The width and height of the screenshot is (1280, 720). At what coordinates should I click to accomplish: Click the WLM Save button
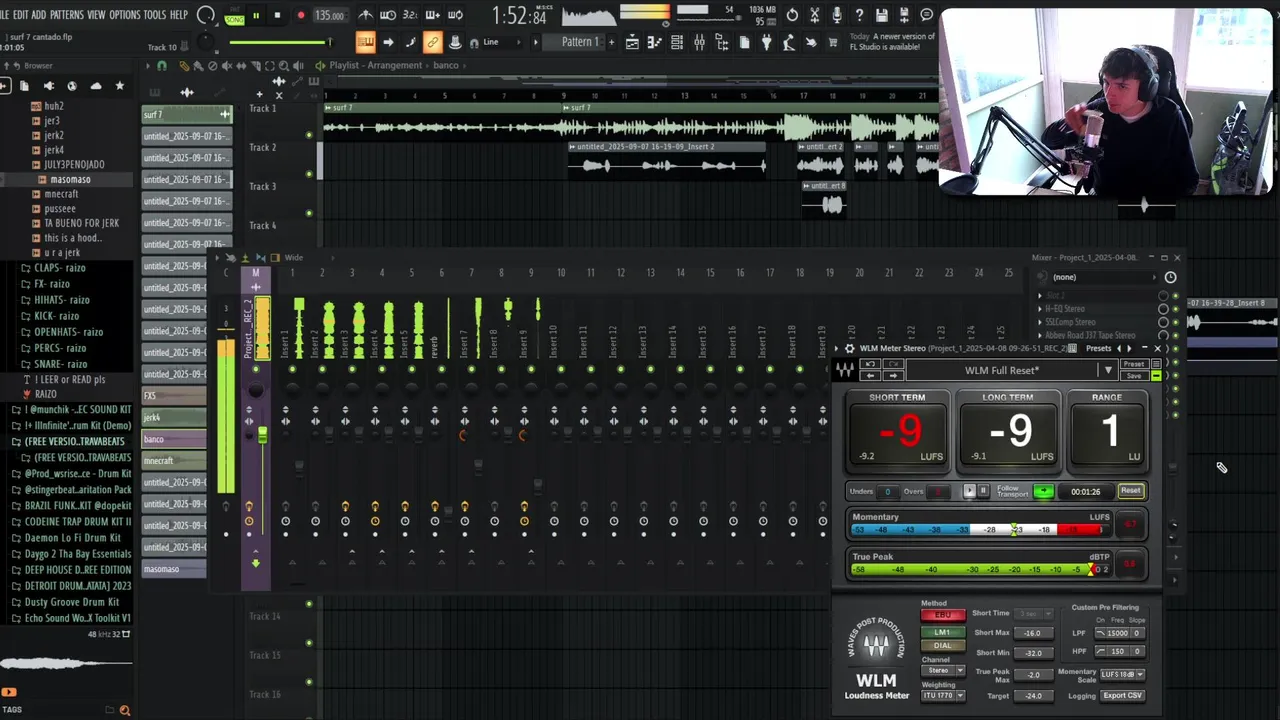[1133, 376]
